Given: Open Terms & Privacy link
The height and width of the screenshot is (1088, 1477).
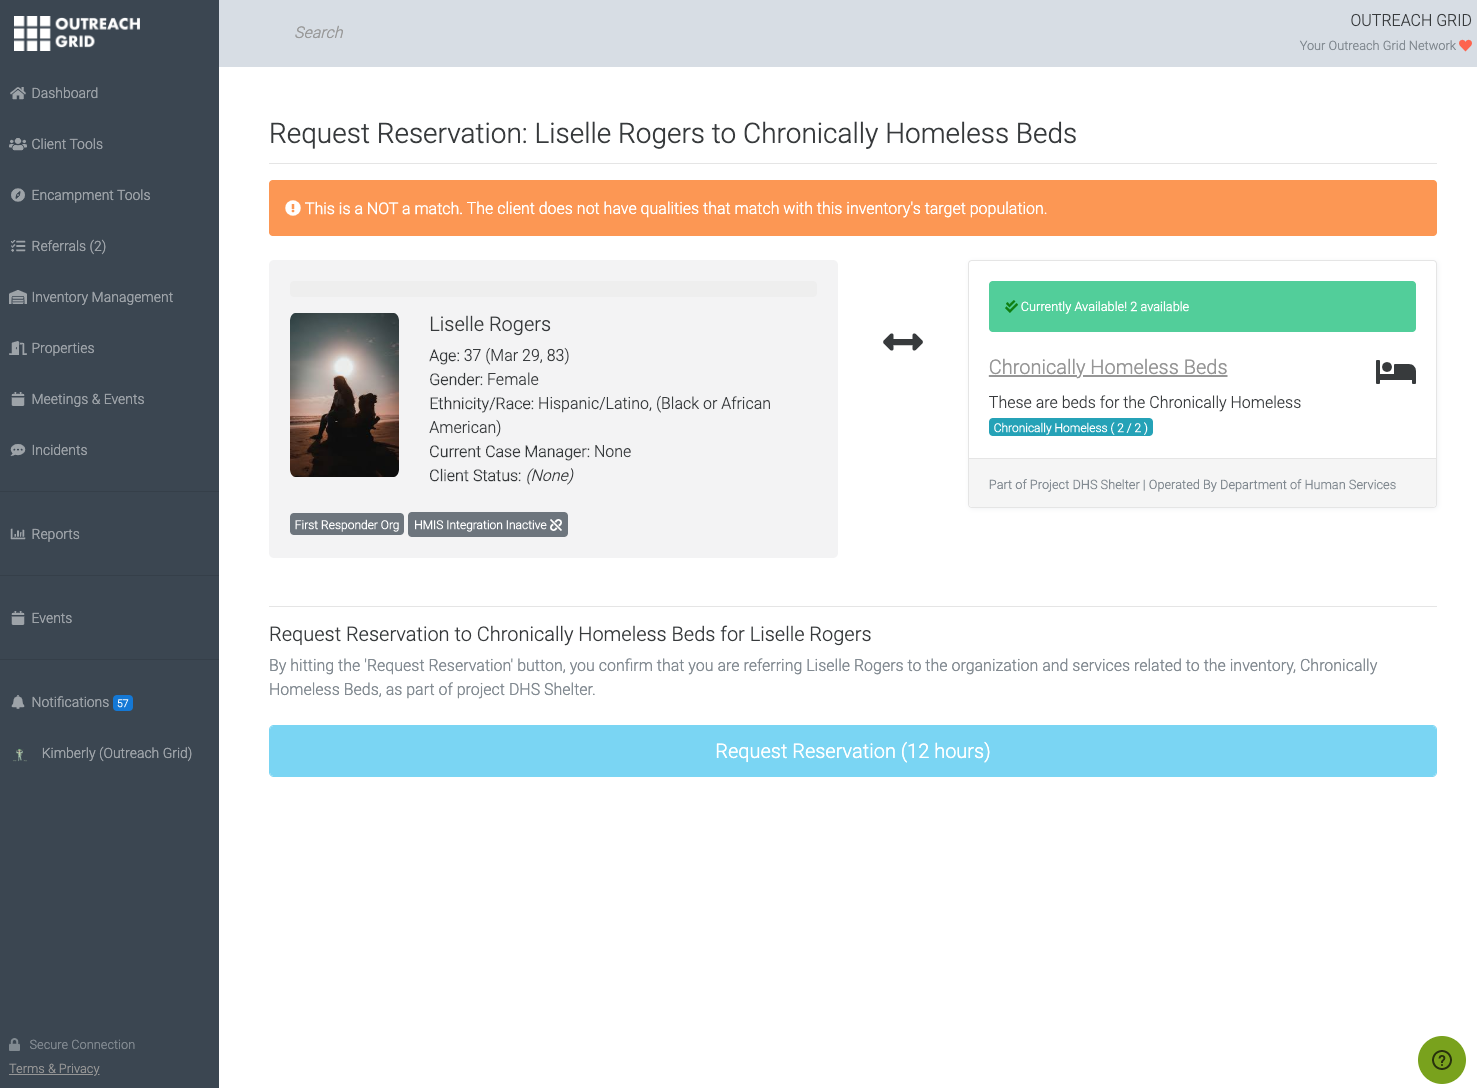Looking at the screenshot, I should pos(54,1068).
